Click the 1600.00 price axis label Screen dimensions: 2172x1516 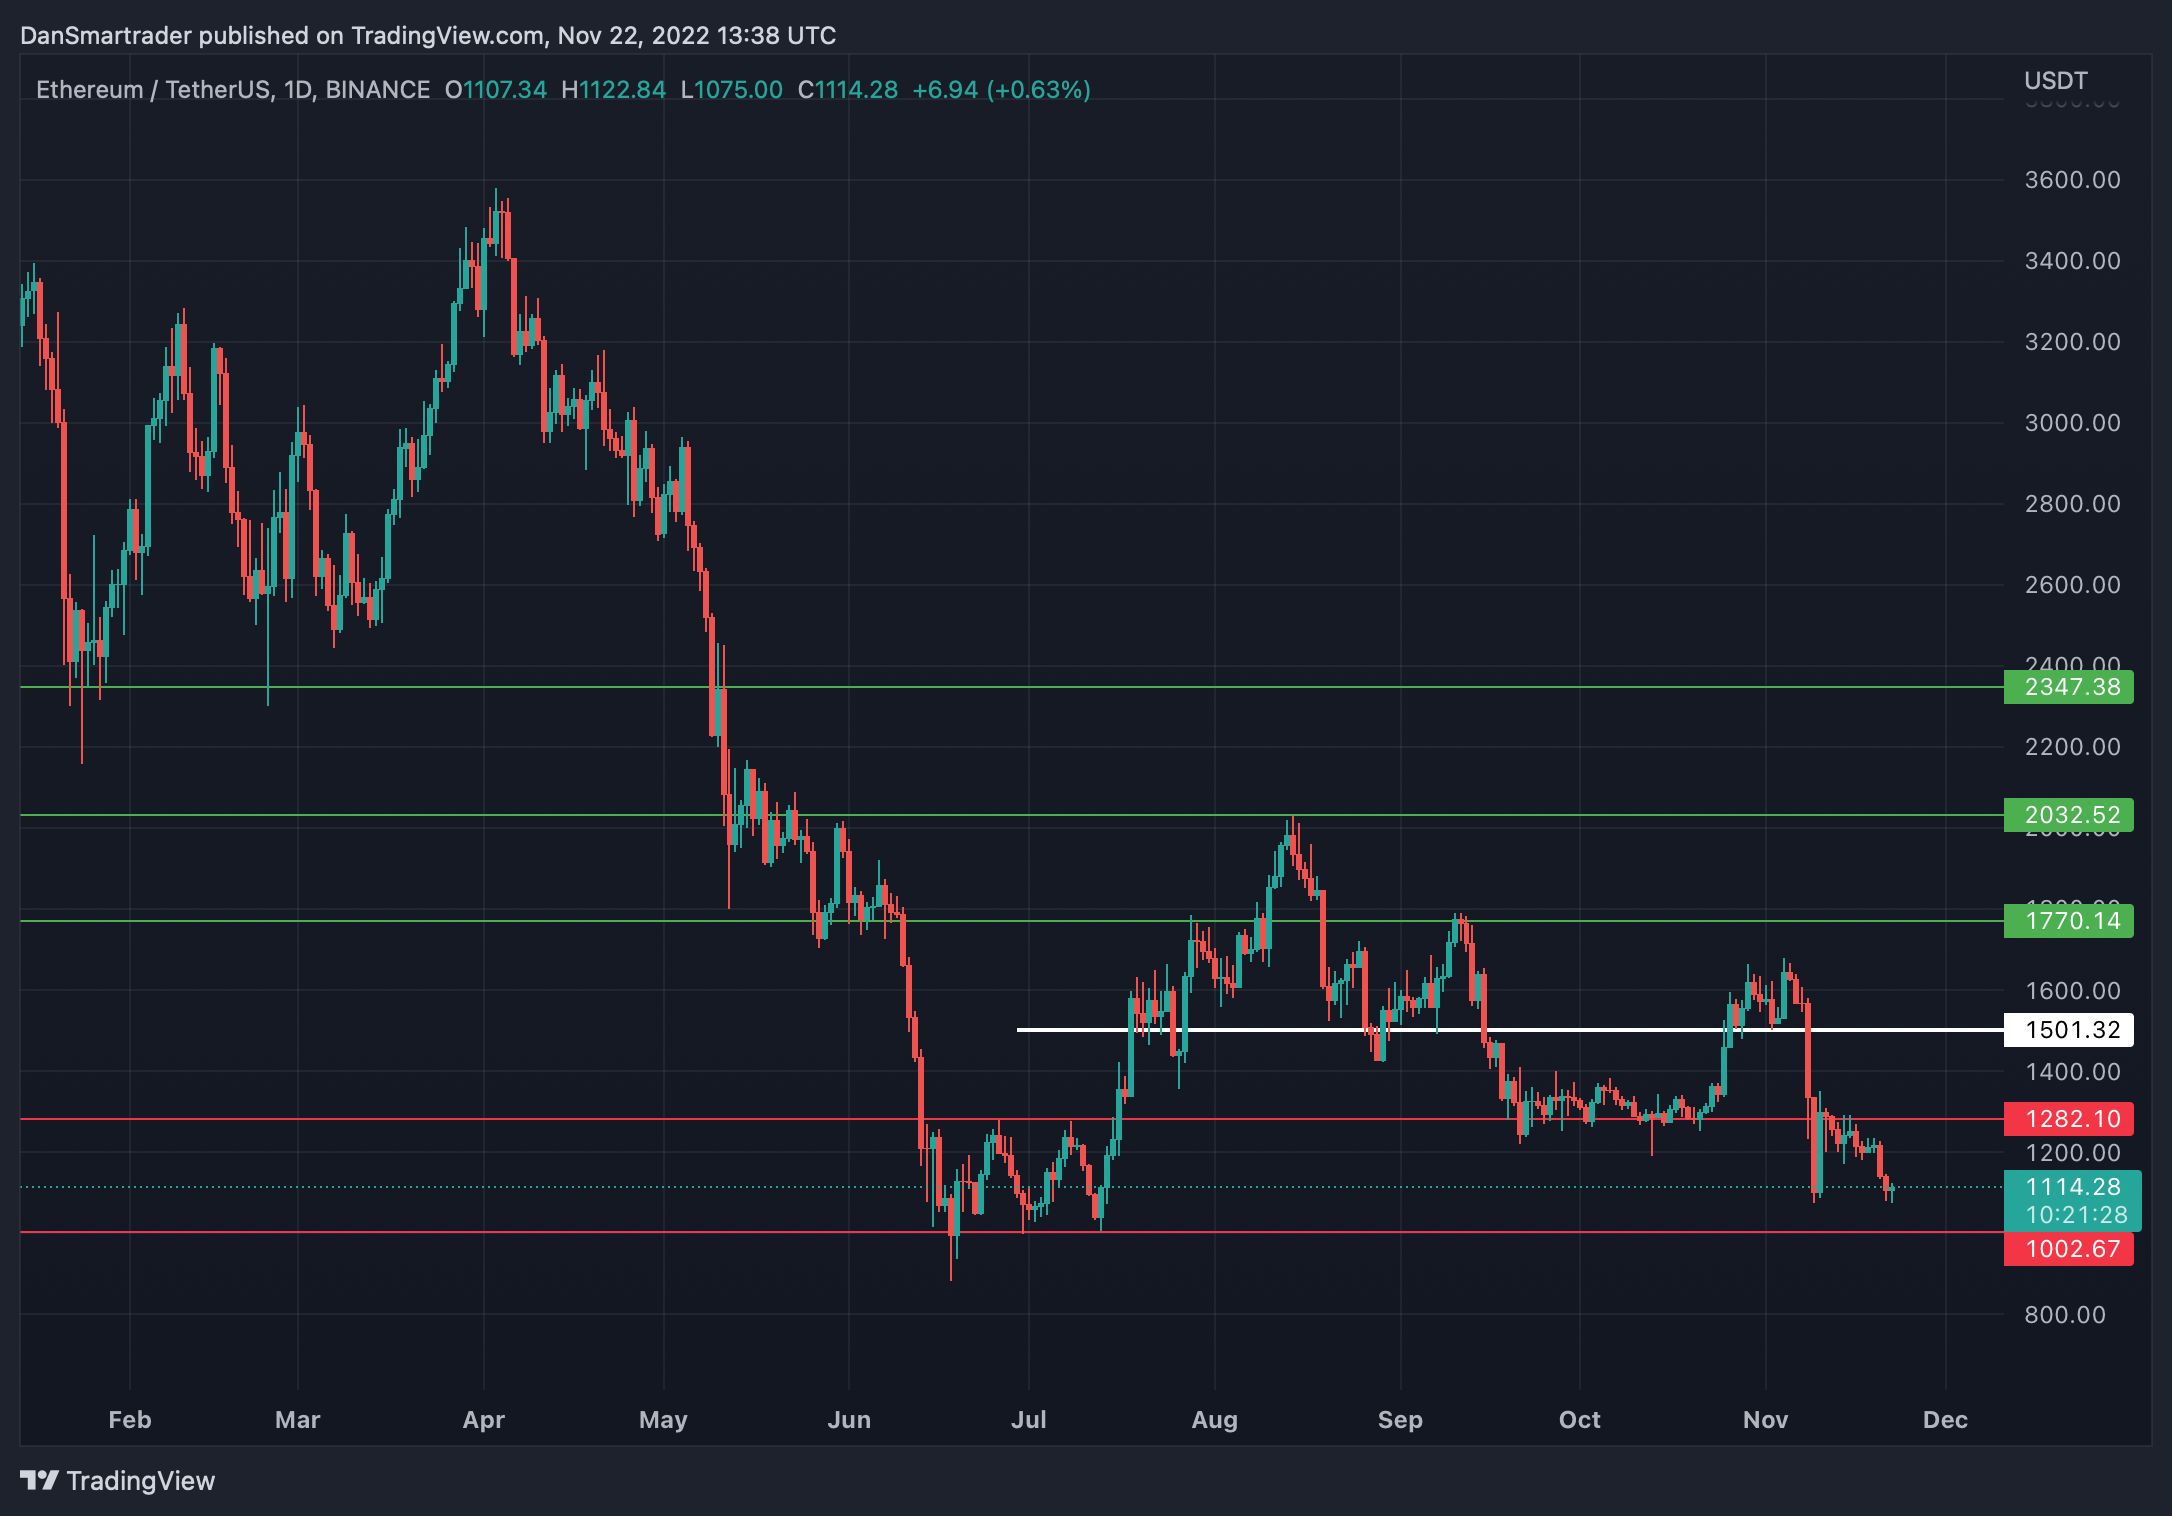pyautogui.click(x=2073, y=991)
